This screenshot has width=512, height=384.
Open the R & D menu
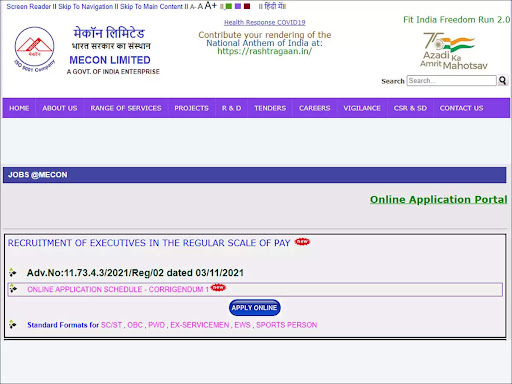[231, 108]
